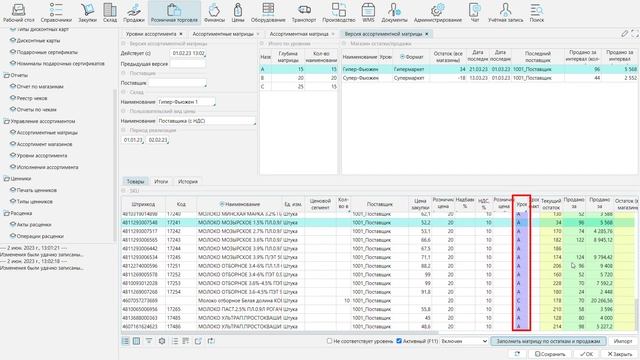
Task: Collapse the SKU group toggle
Action: click(123, 191)
